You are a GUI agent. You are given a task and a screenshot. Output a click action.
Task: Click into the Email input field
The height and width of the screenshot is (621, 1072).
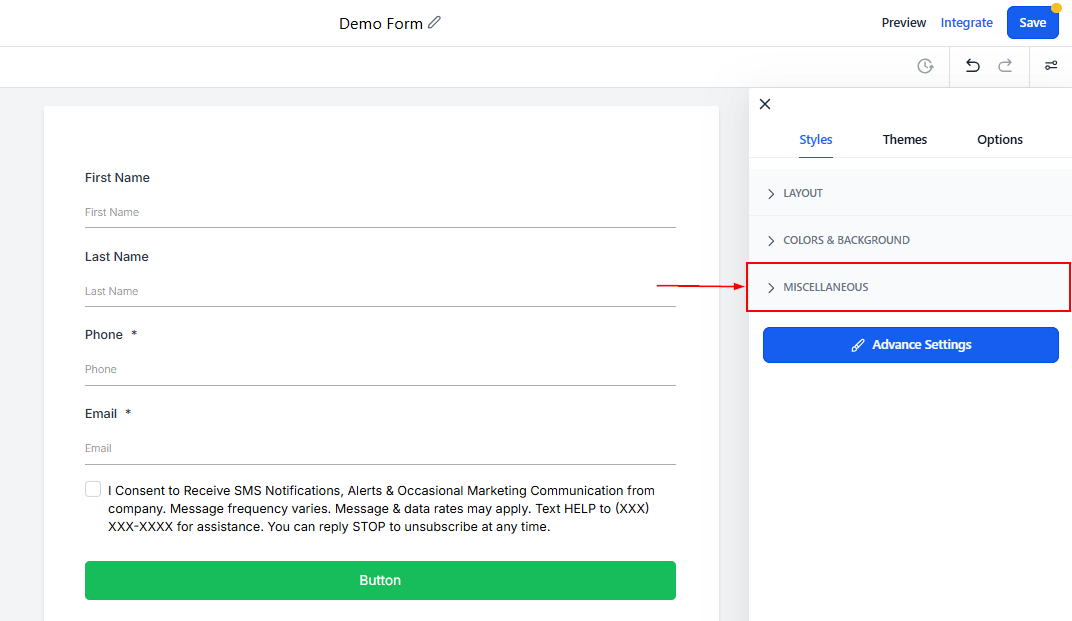tap(380, 448)
